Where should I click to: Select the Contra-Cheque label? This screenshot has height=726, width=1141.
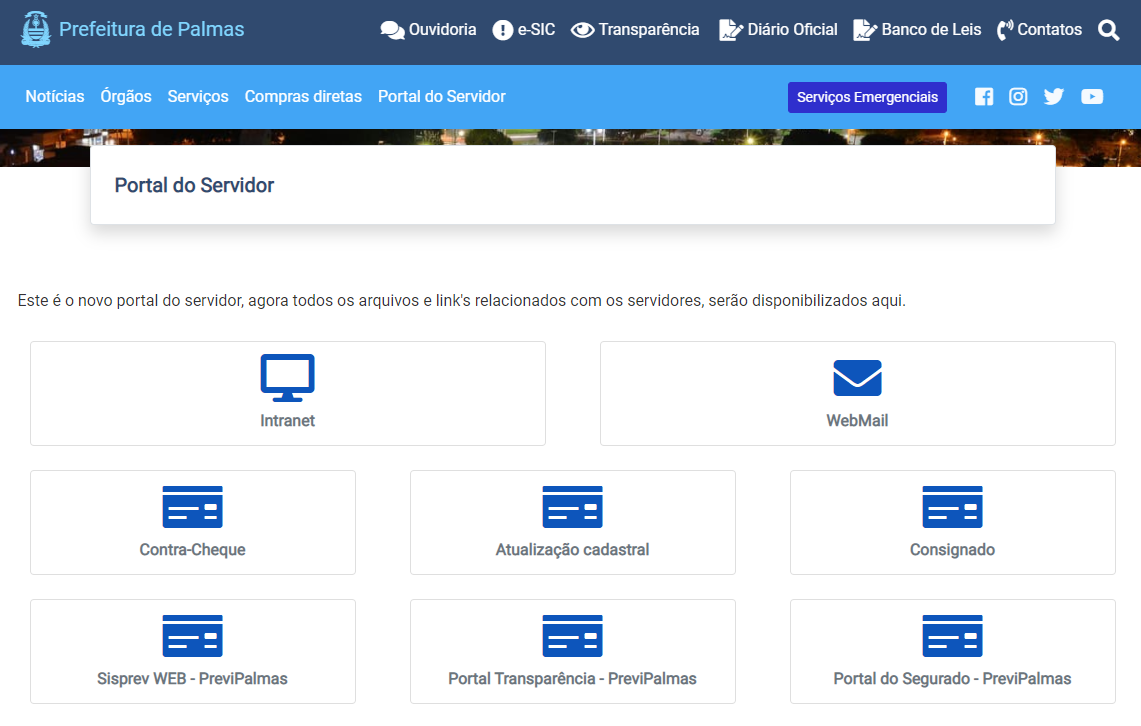pyautogui.click(x=192, y=550)
